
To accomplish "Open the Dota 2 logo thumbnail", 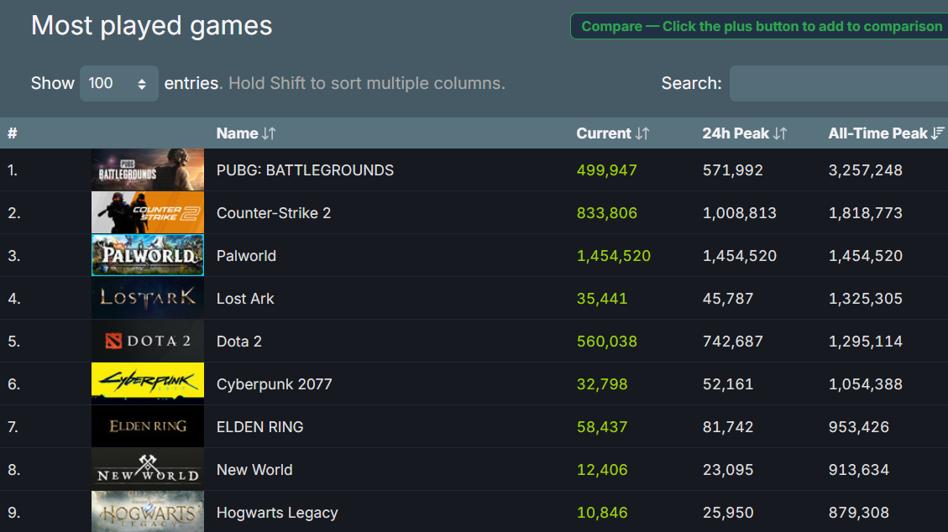I will click(147, 341).
